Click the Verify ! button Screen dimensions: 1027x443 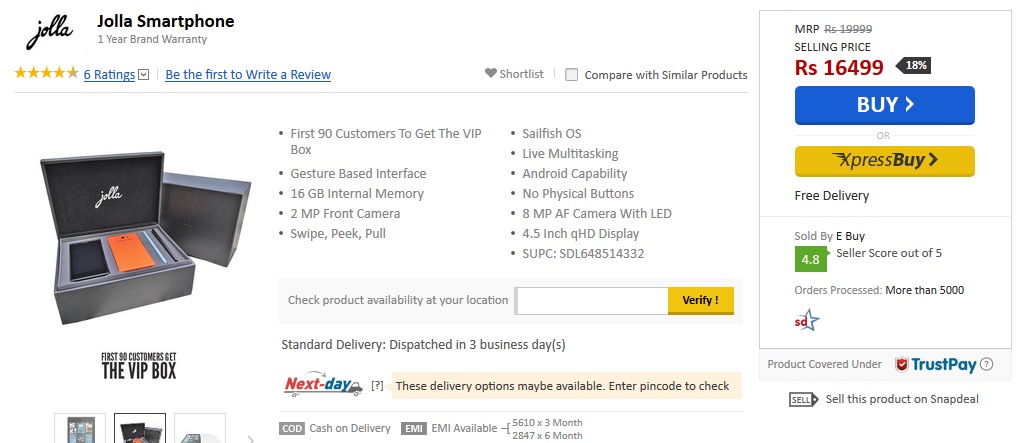coord(700,301)
